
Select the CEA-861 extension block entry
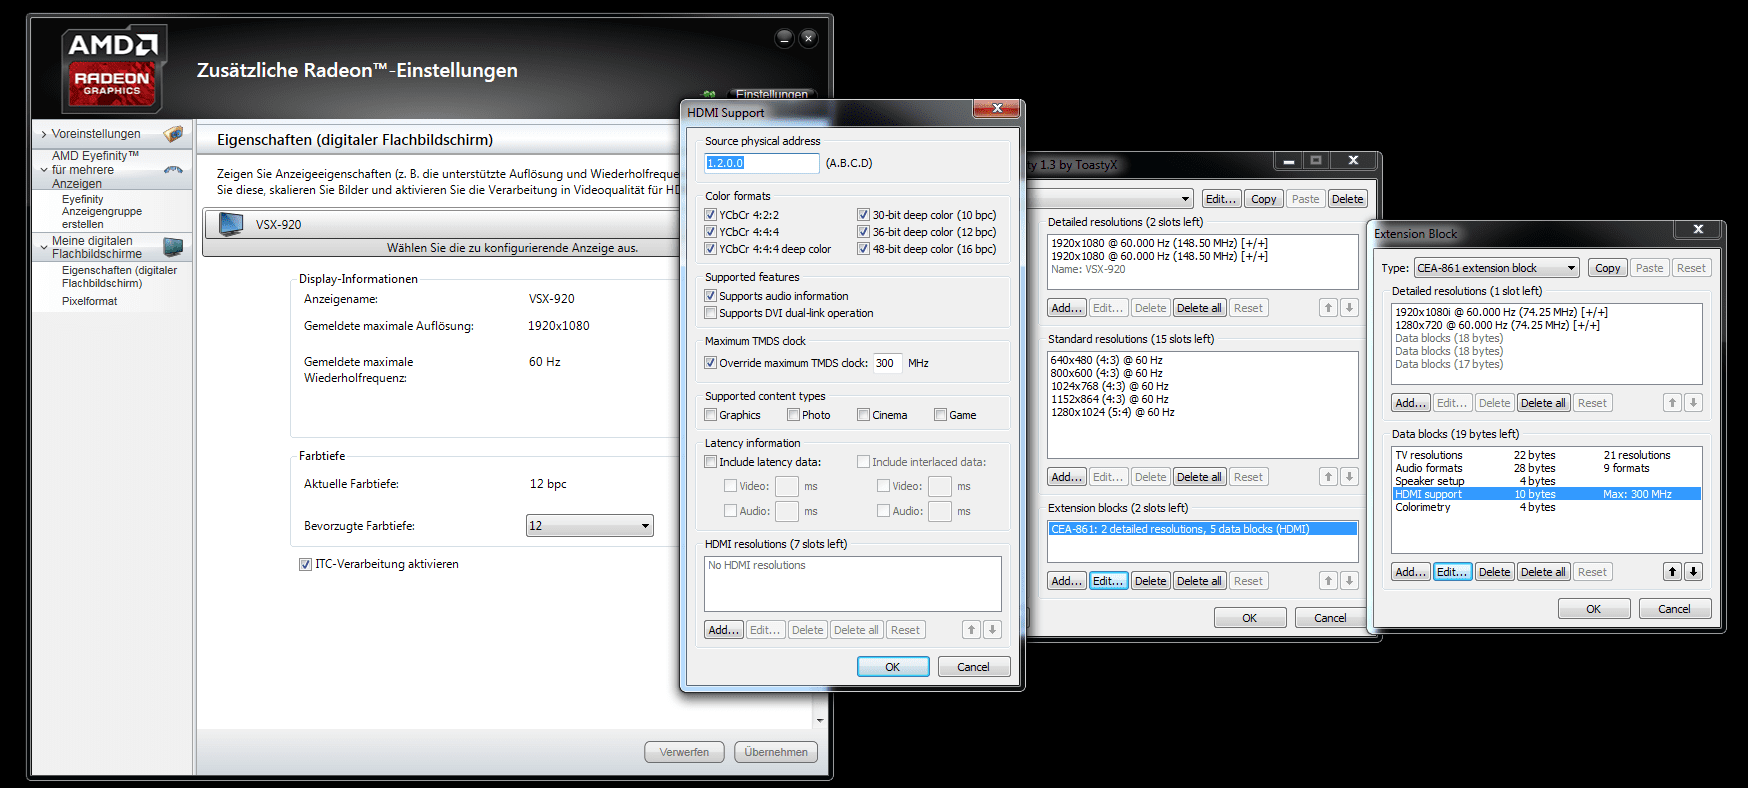pyautogui.click(x=1203, y=529)
